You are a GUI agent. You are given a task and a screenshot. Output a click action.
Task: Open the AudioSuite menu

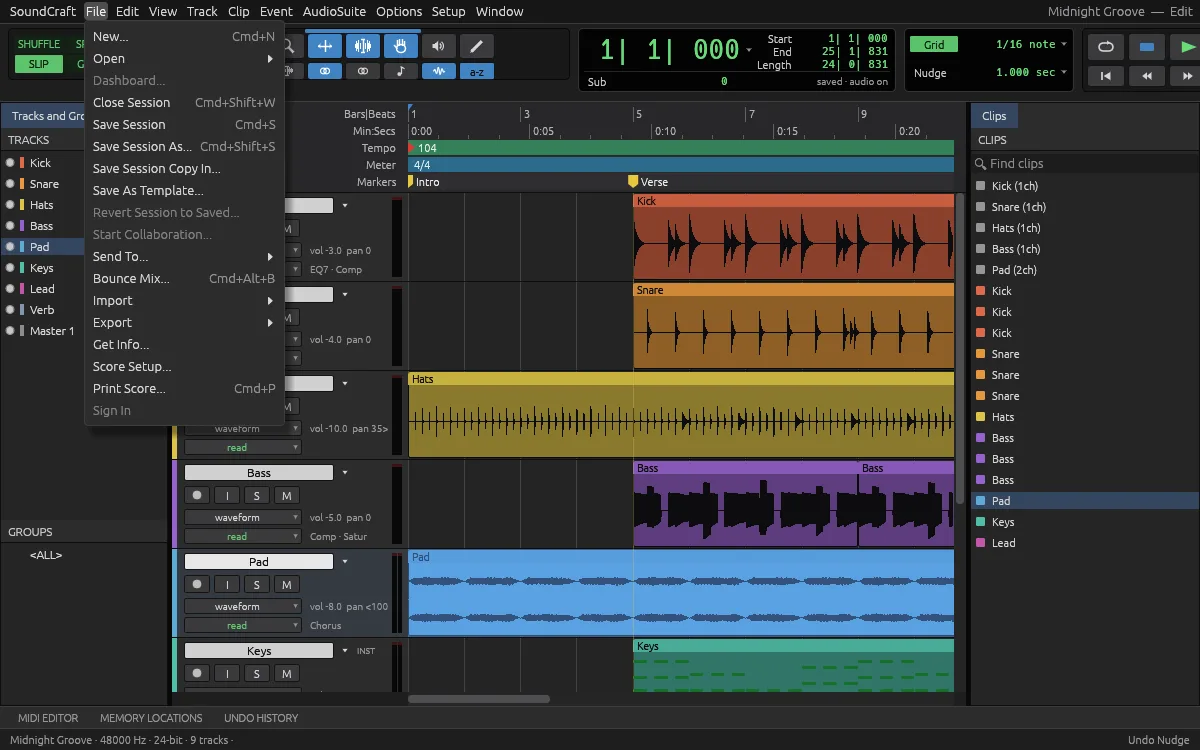334,12
